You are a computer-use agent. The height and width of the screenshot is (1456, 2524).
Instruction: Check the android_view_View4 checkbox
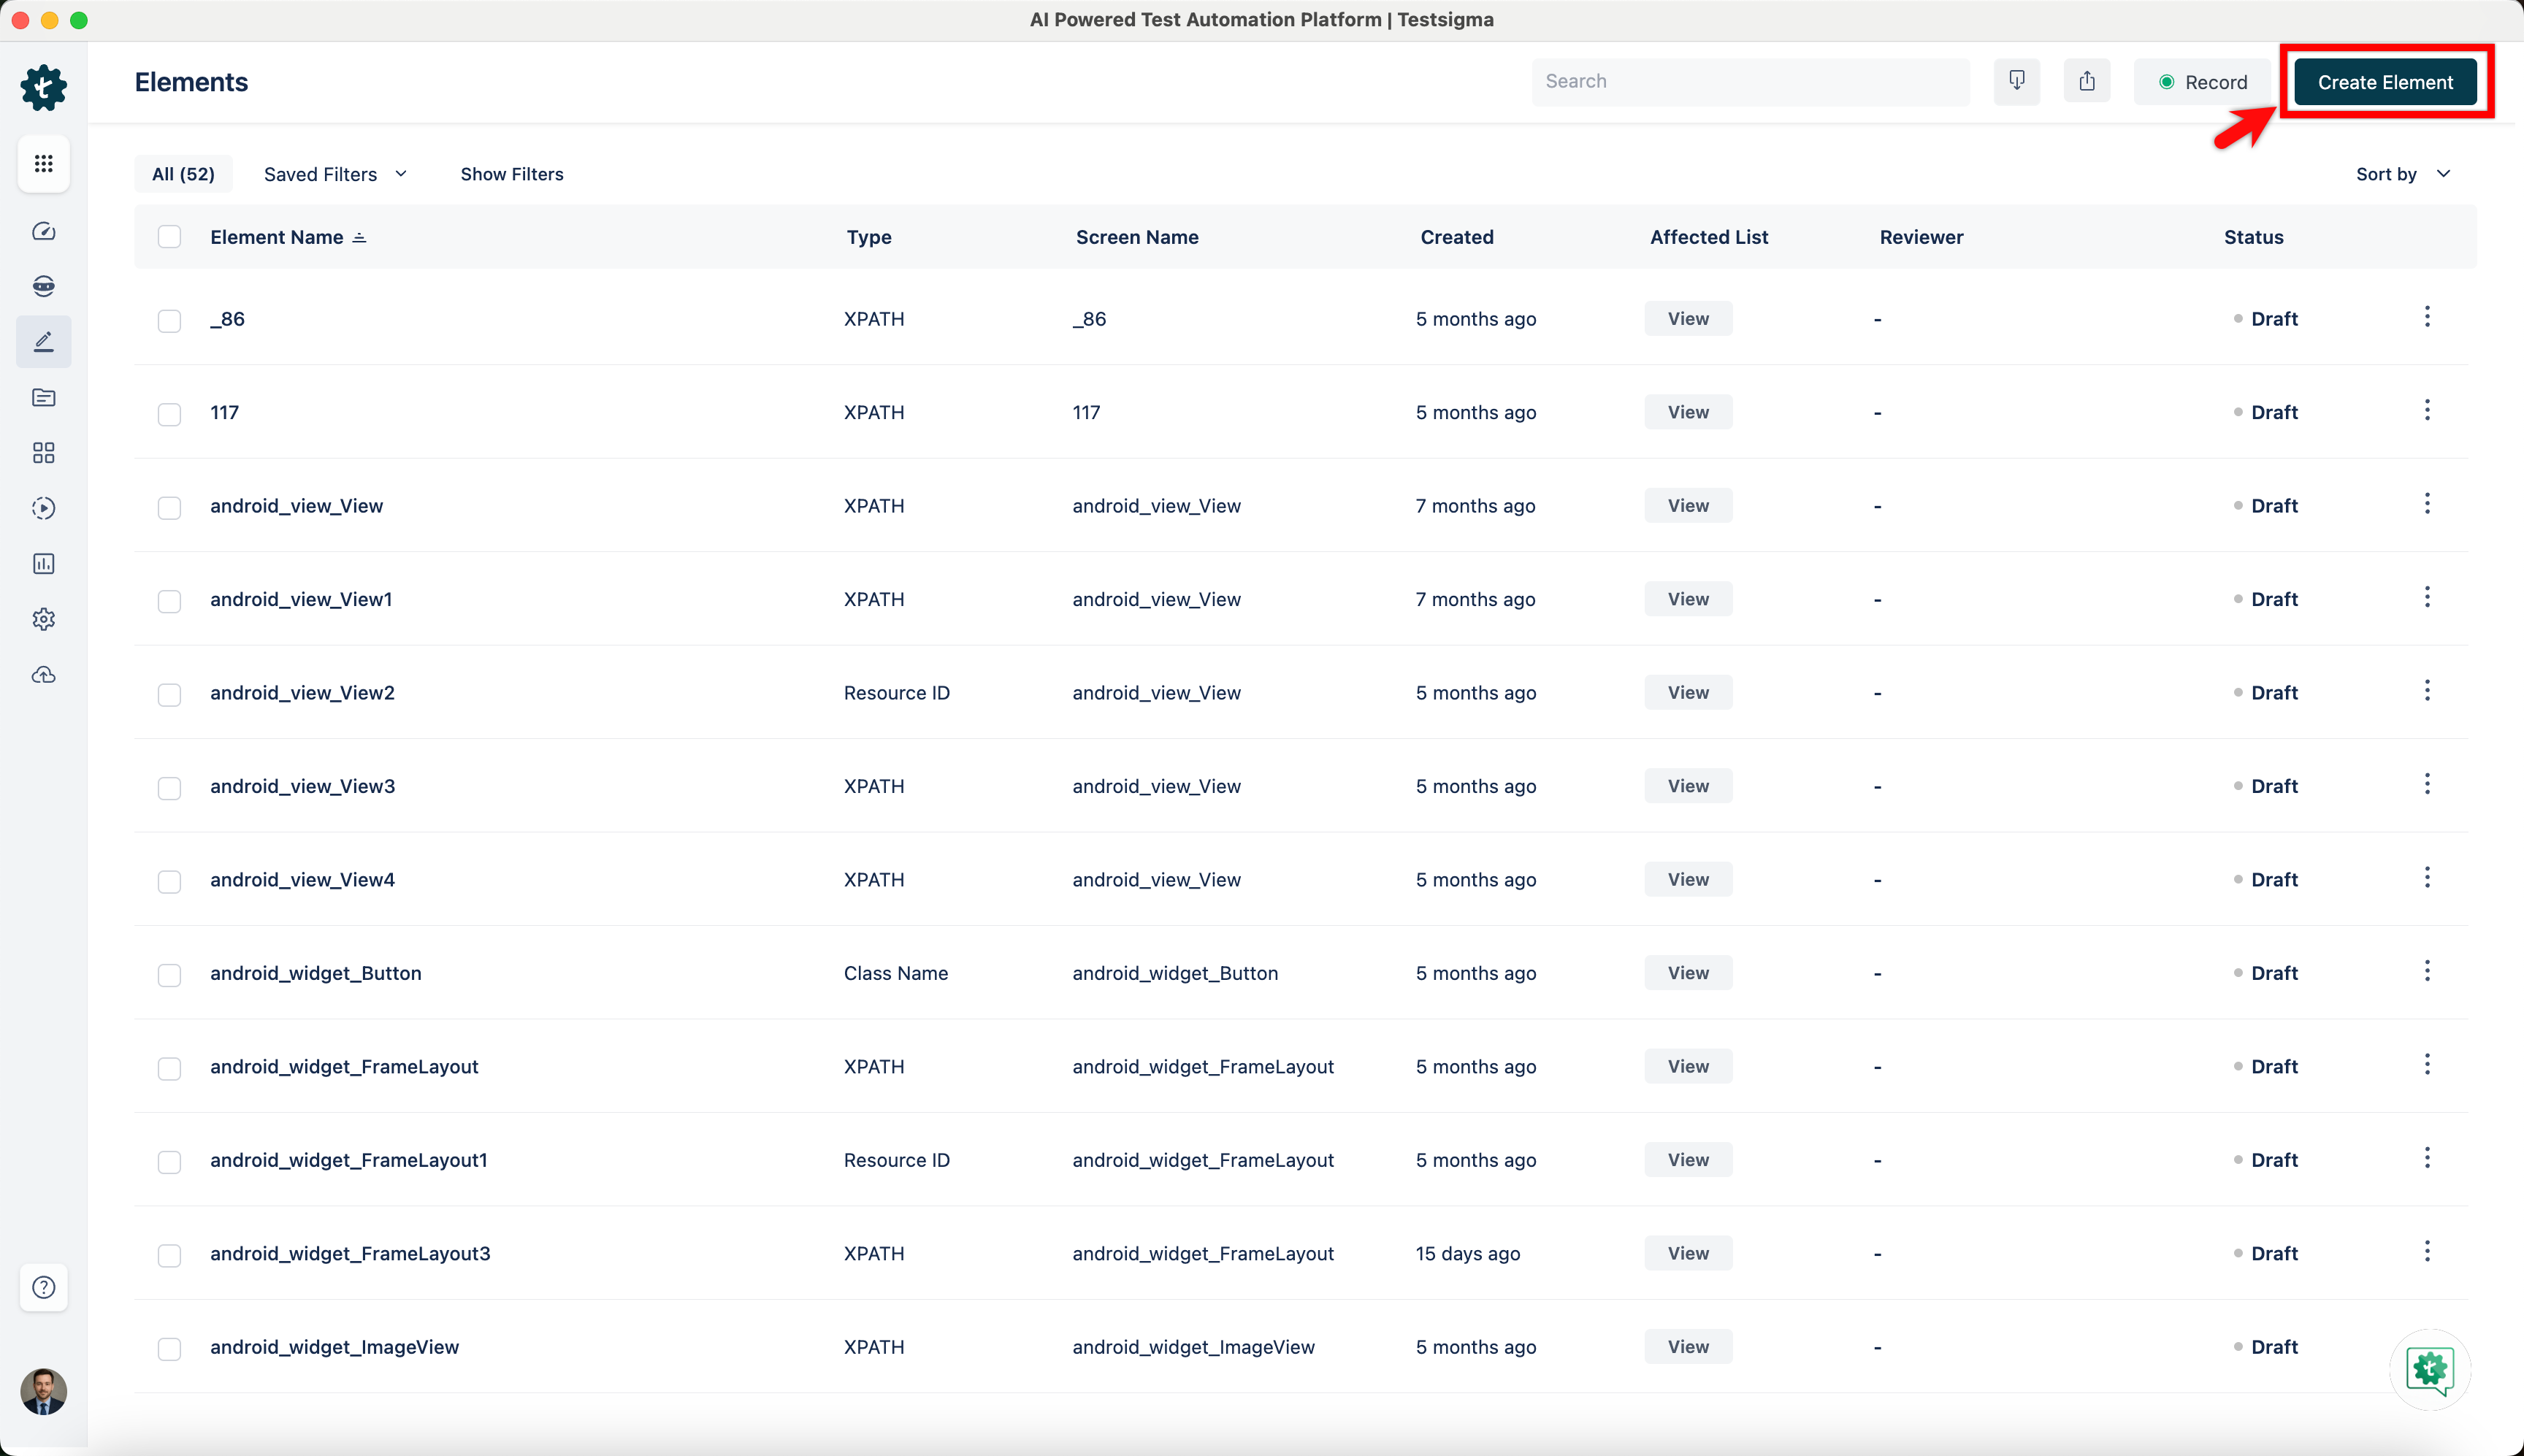click(169, 881)
